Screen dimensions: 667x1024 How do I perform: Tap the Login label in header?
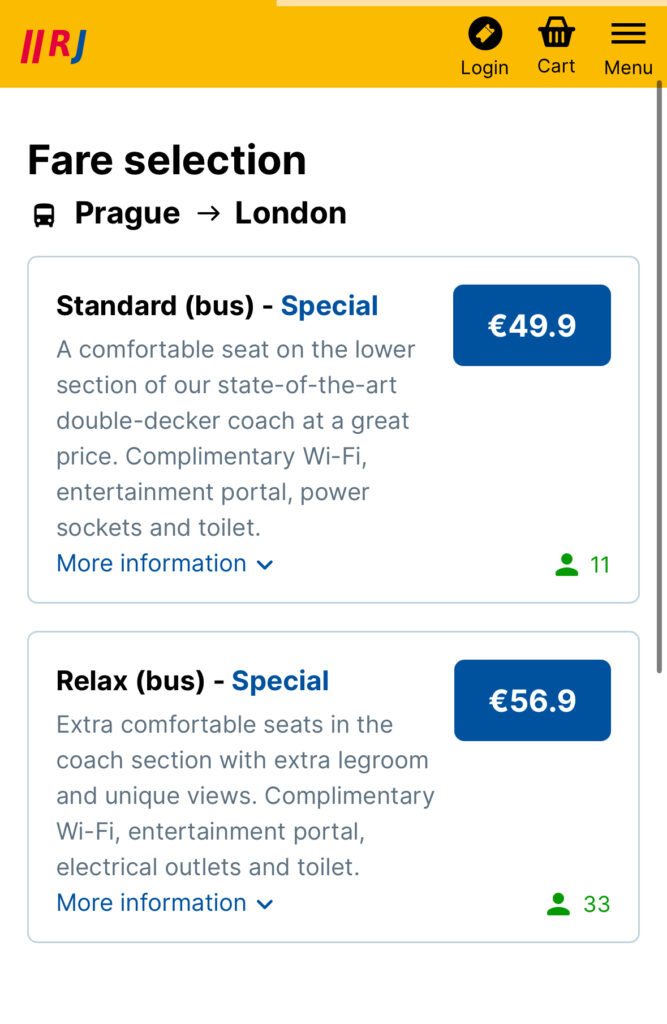click(485, 68)
